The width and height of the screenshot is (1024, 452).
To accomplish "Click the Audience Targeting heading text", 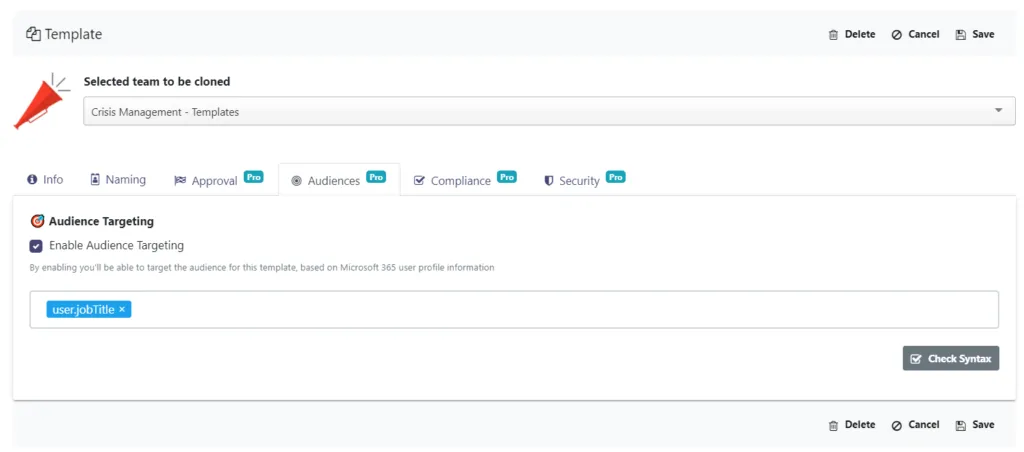I will tap(101, 221).
